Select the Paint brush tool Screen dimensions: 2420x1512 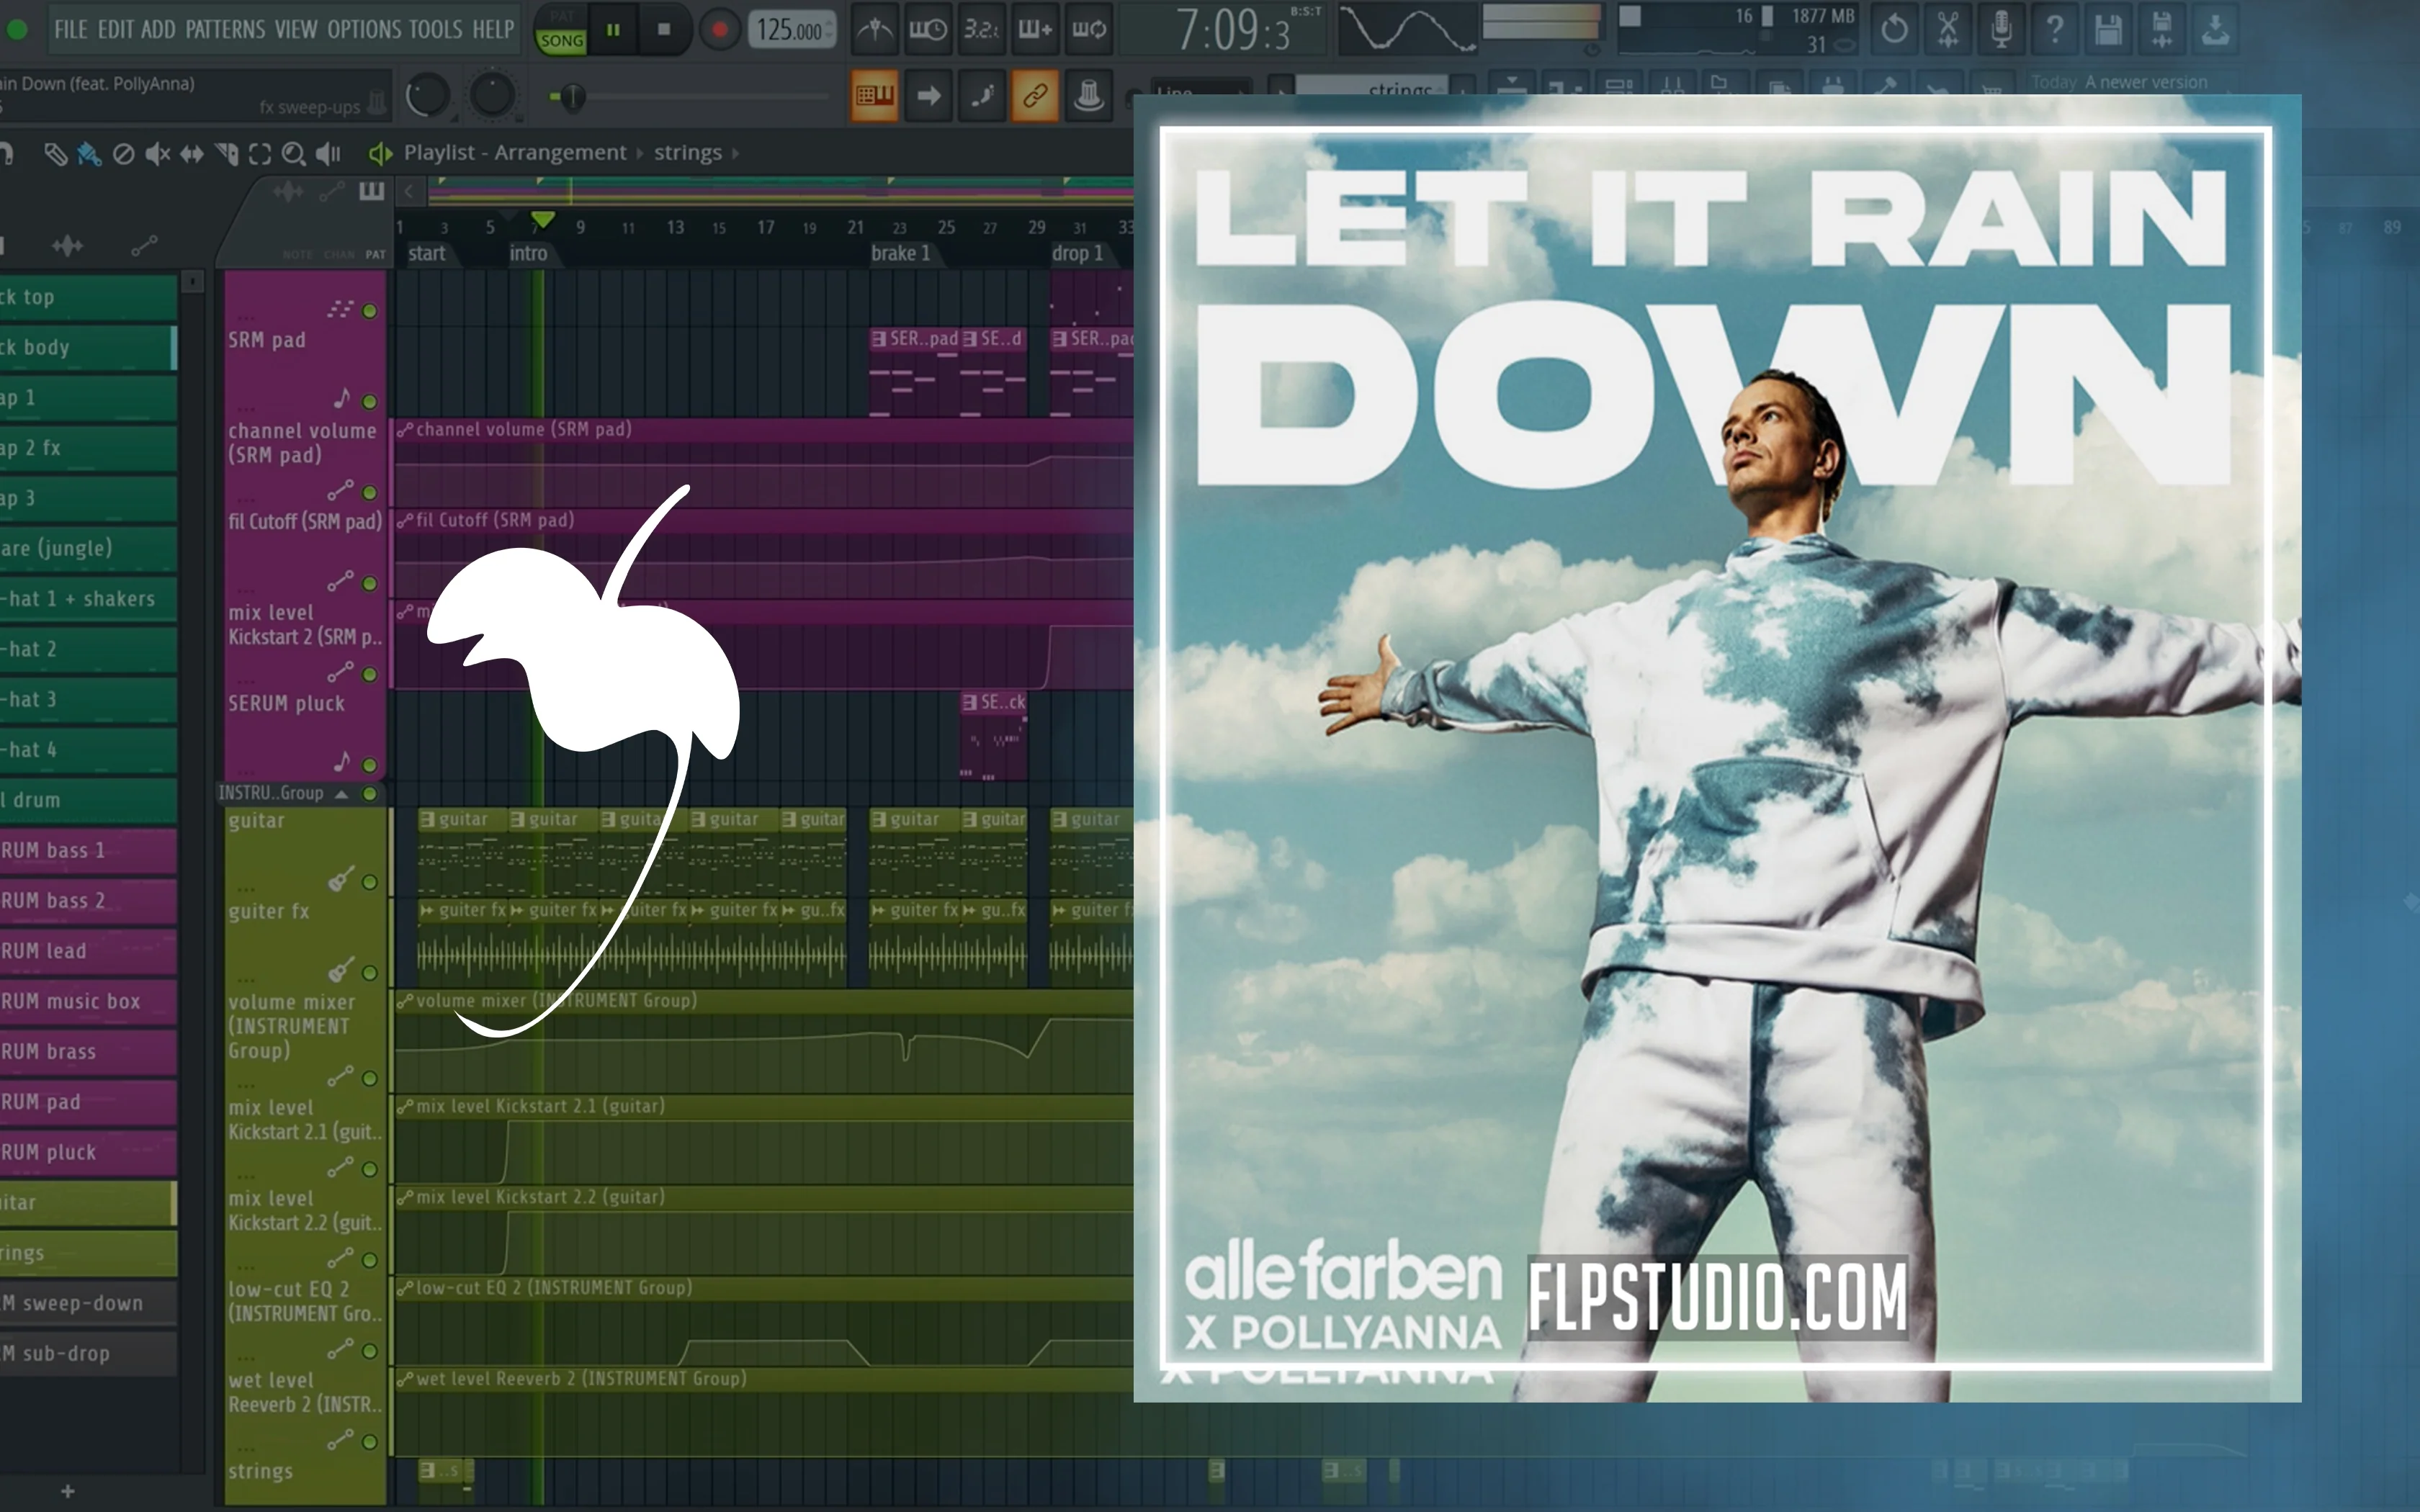tap(89, 154)
